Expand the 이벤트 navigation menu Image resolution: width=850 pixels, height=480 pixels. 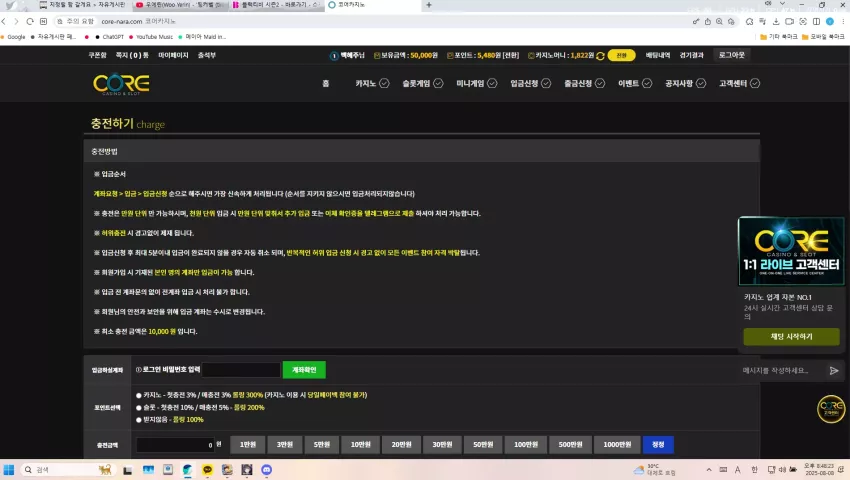tap(635, 84)
